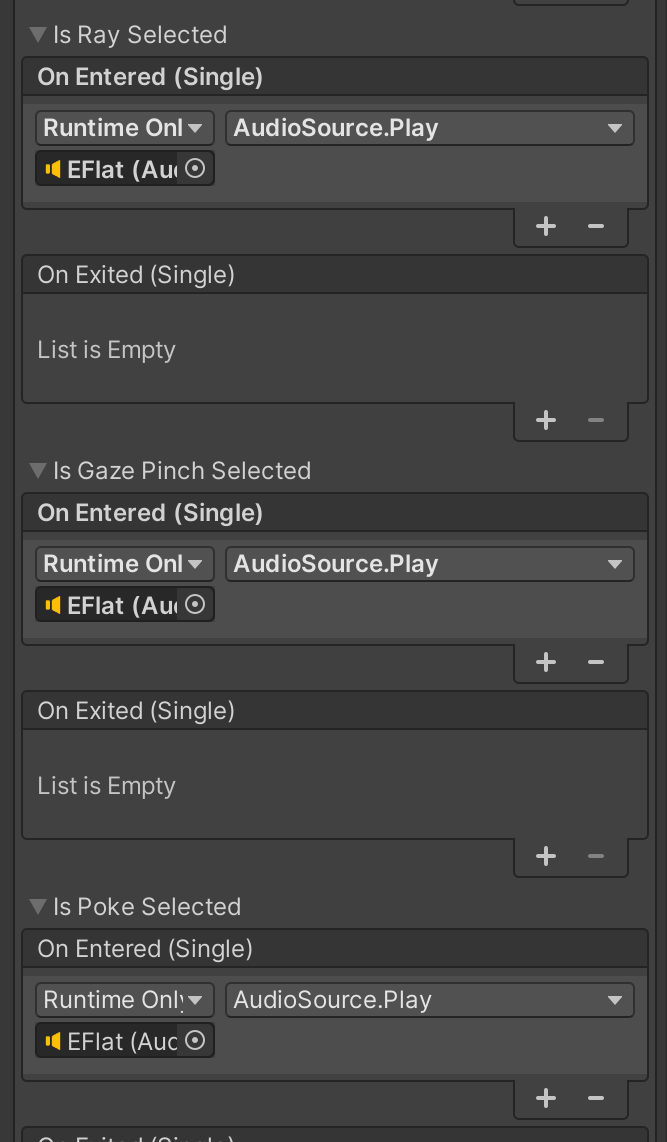Open Runtime Only dropdown under Is Gaze Pinch Selected
667x1142 pixels.
[x=124, y=564]
